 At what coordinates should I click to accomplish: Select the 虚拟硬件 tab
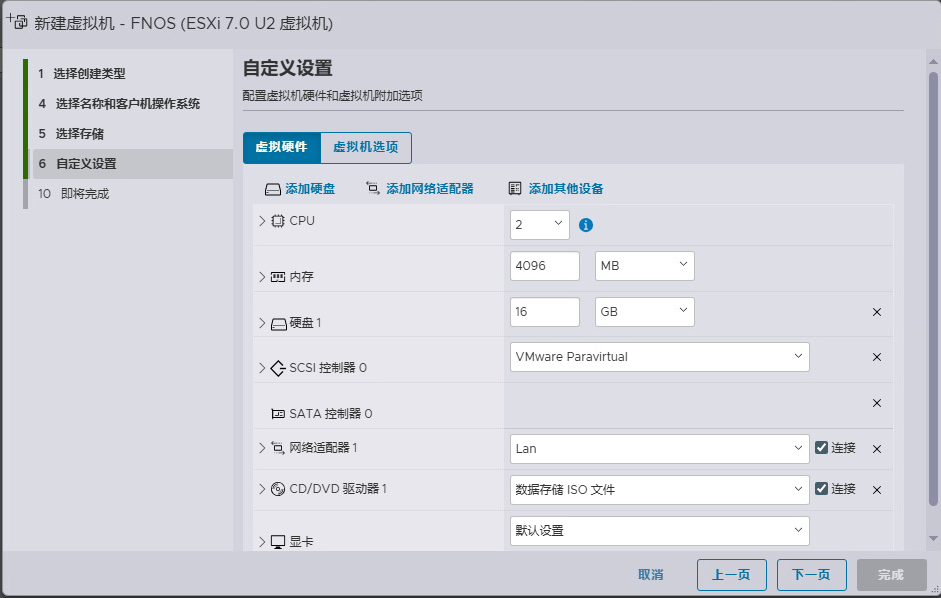tap(281, 147)
